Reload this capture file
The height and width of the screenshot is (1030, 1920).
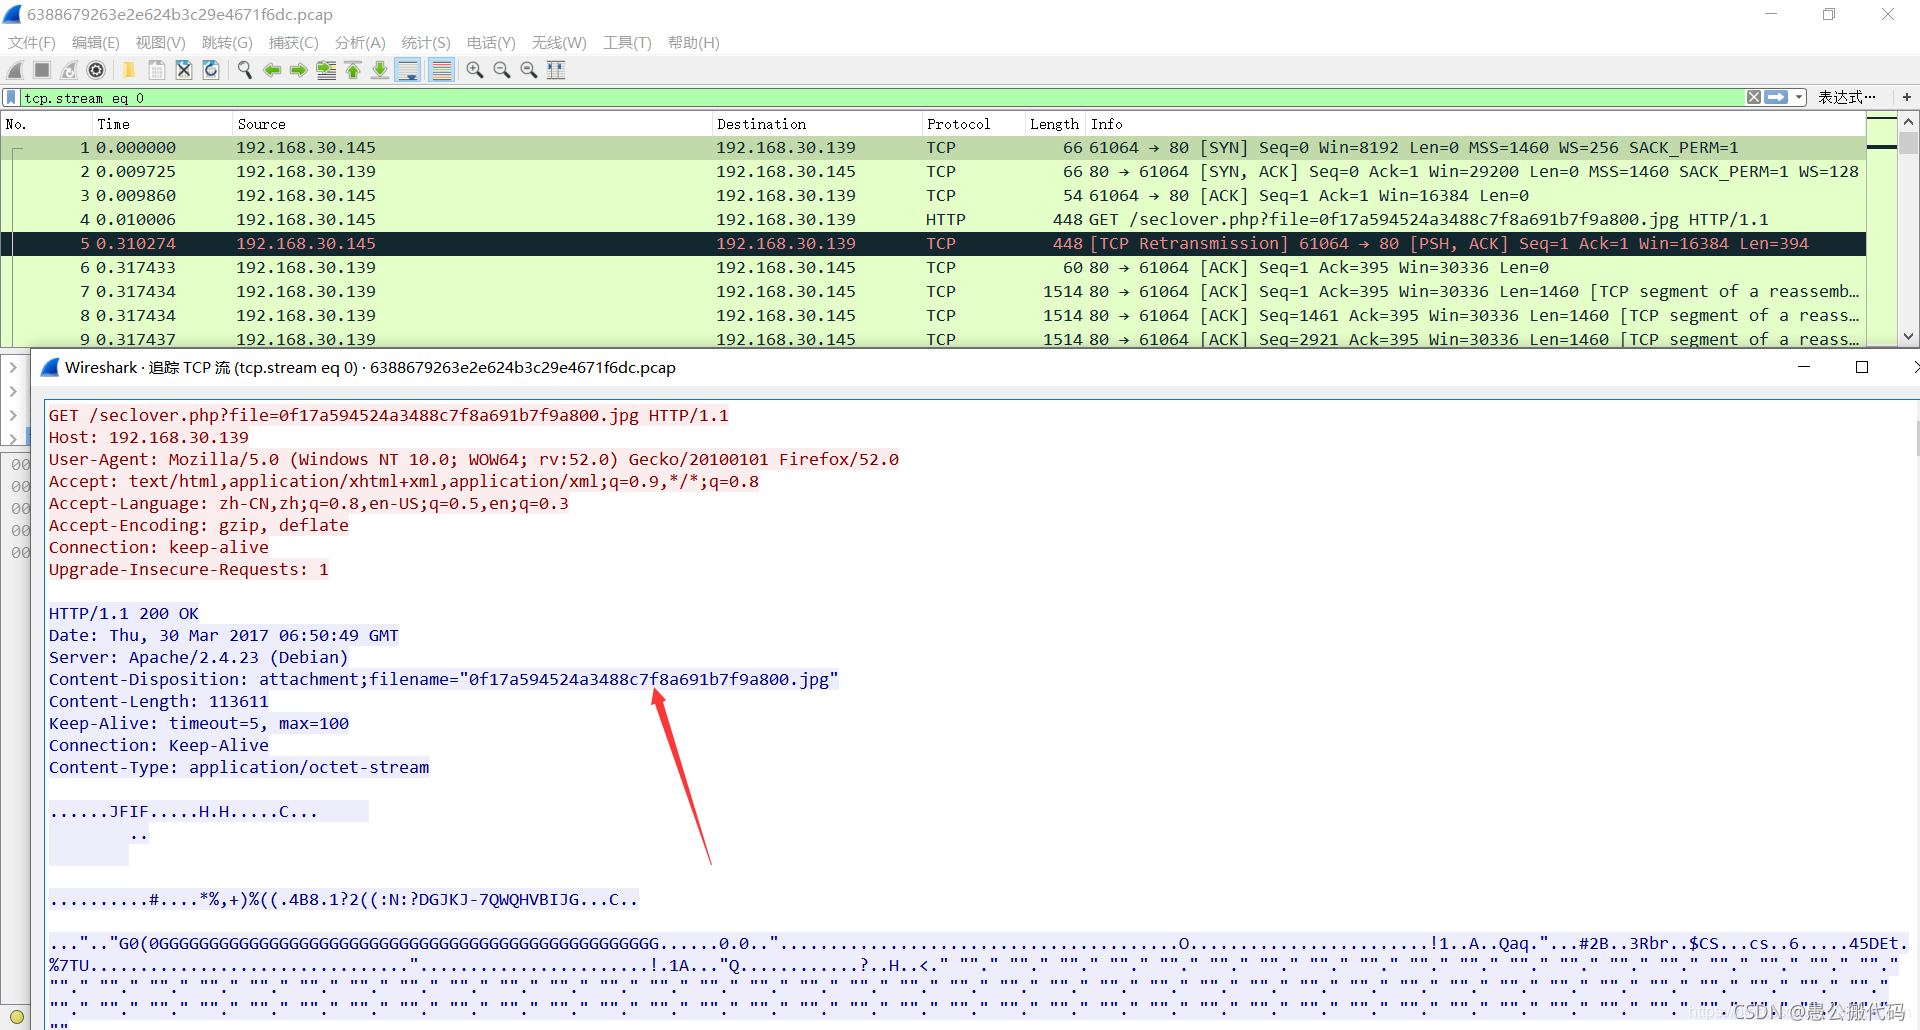click(x=211, y=70)
